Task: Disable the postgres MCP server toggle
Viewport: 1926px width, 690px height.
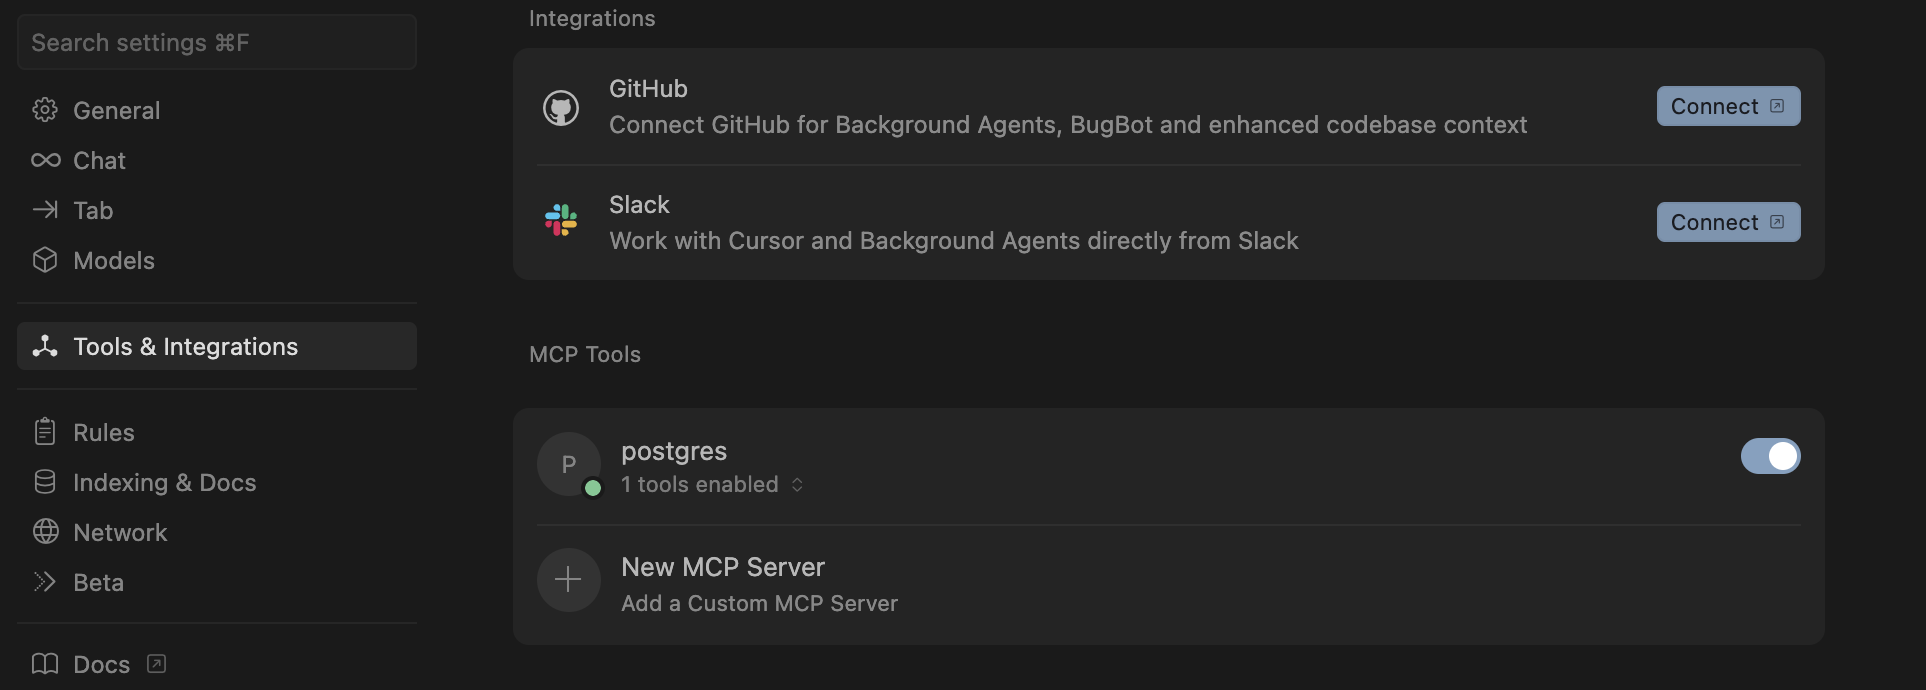Action: [x=1771, y=456]
